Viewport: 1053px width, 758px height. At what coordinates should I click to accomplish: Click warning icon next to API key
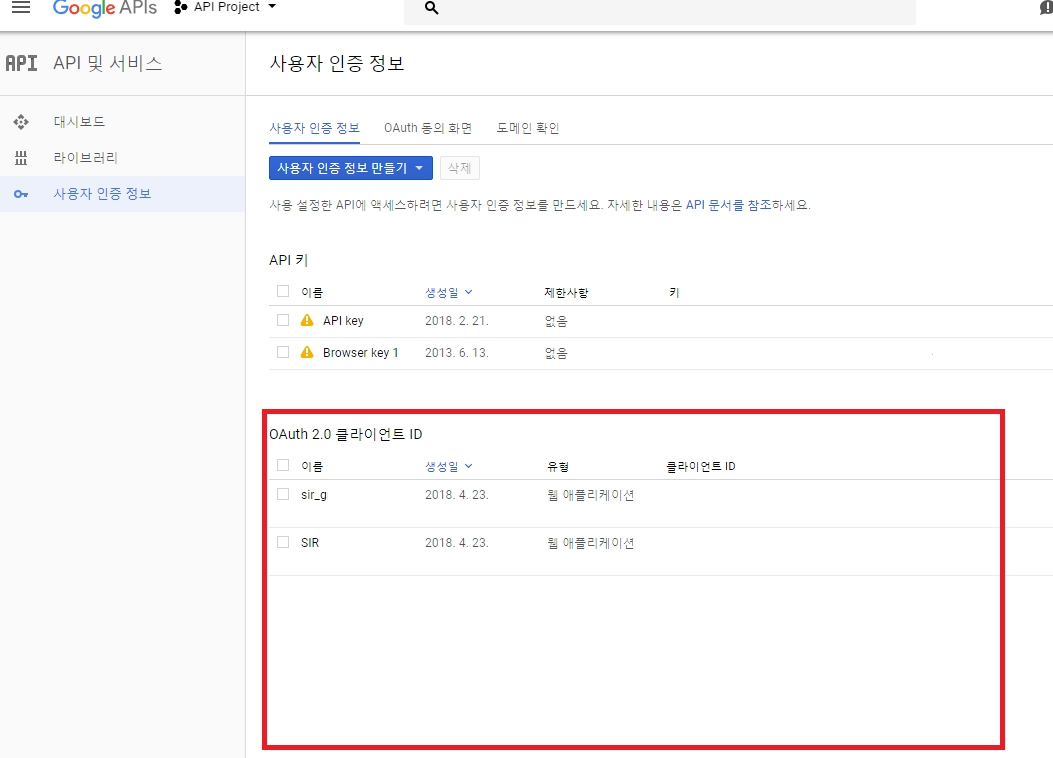pyautogui.click(x=308, y=321)
